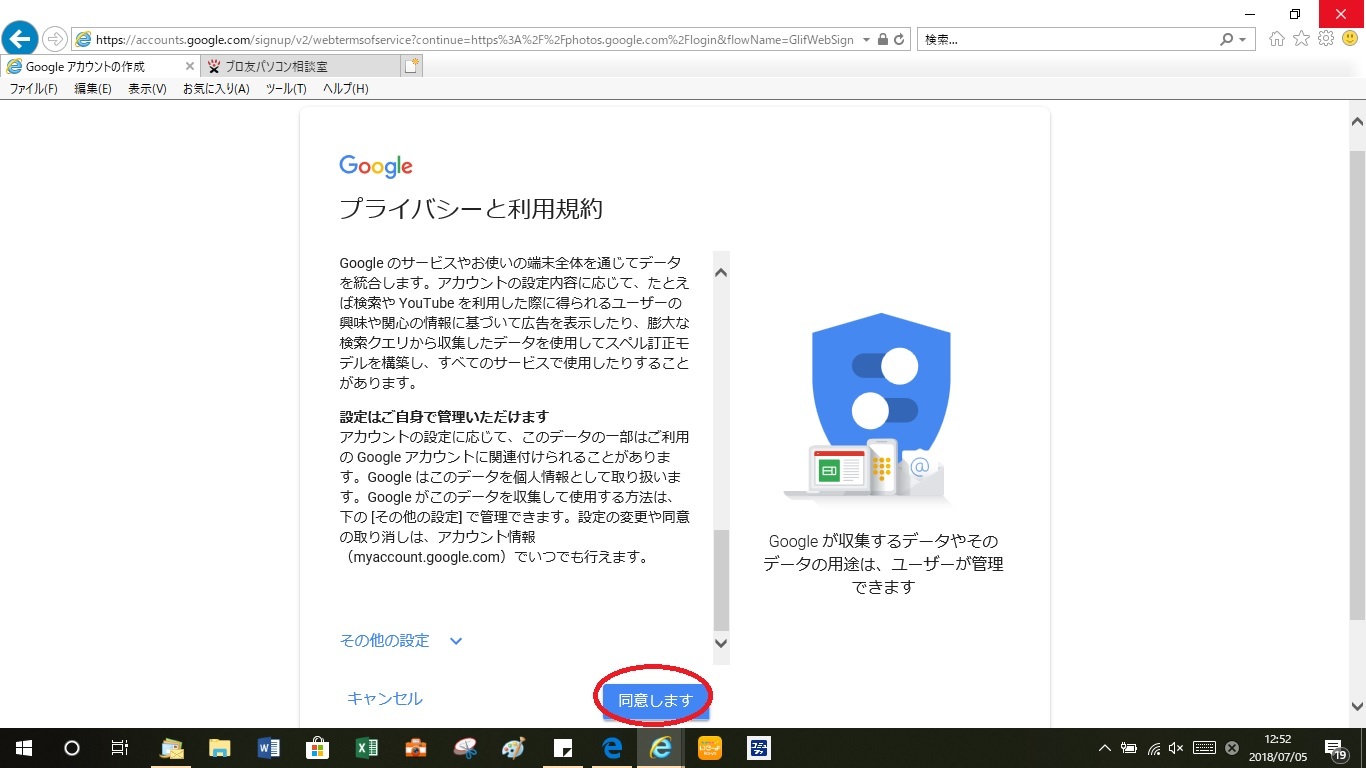
Task: Open the orange app icon in taskbar
Action: pyautogui.click(x=710, y=748)
